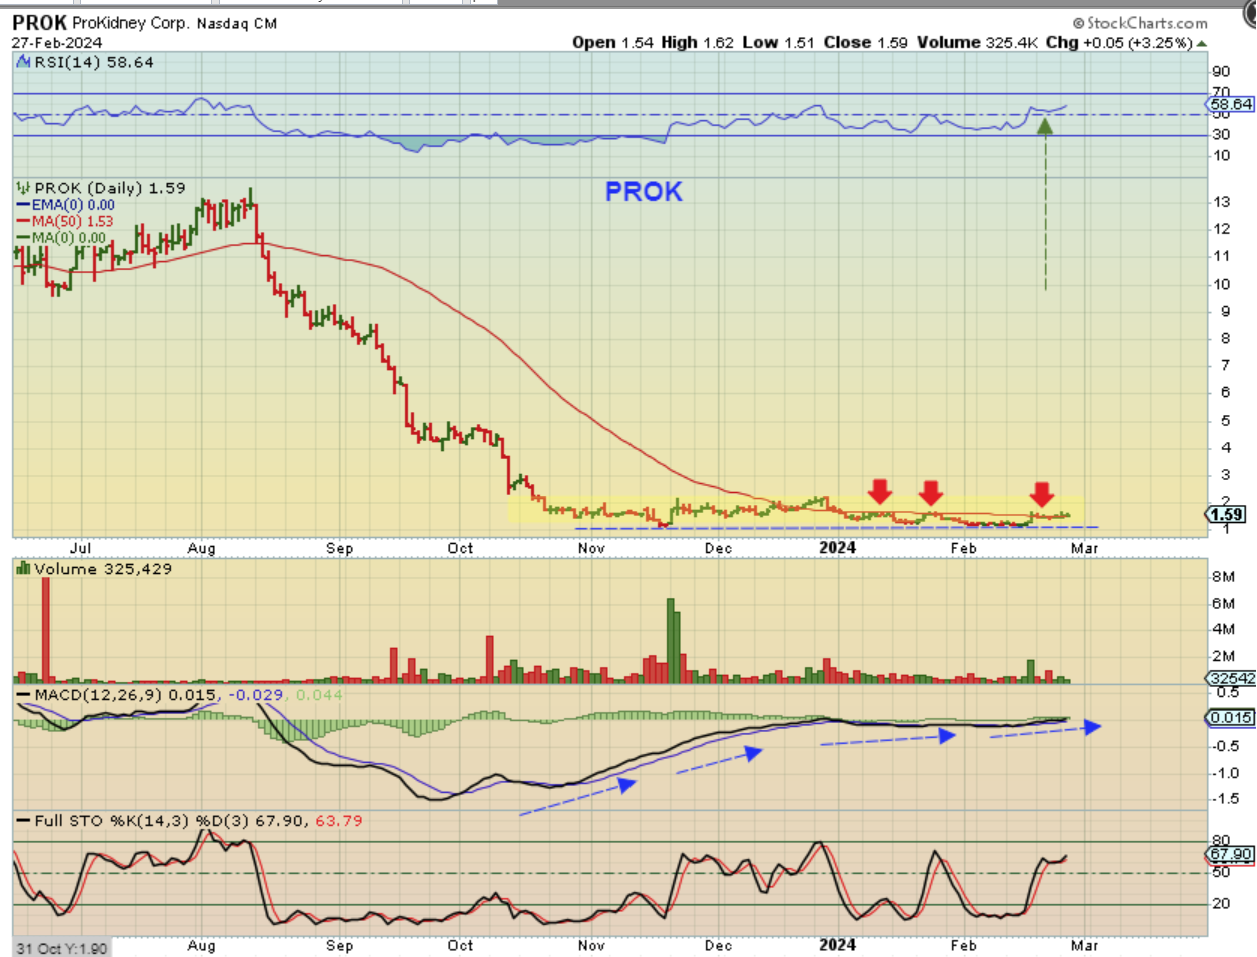Click the 67.90 stochastic tag on right axis
Viewport: 1257px width, 957px height.
(x=1231, y=854)
